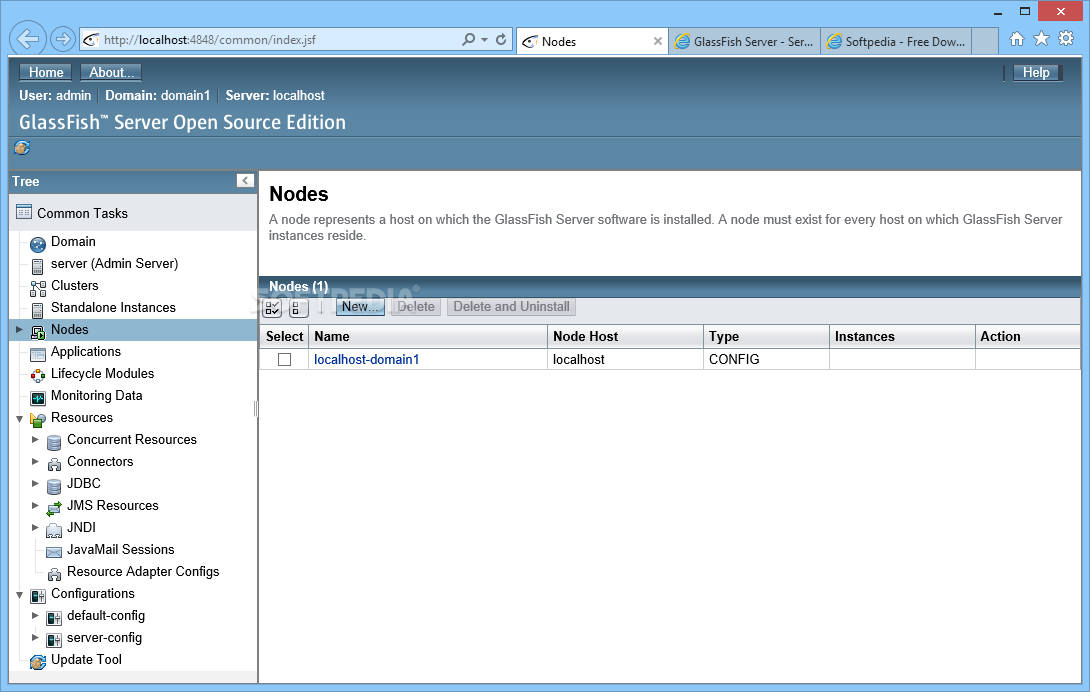Click the default-config icon
This screenshot has height=692, width=1090.
tap(54, 618)
